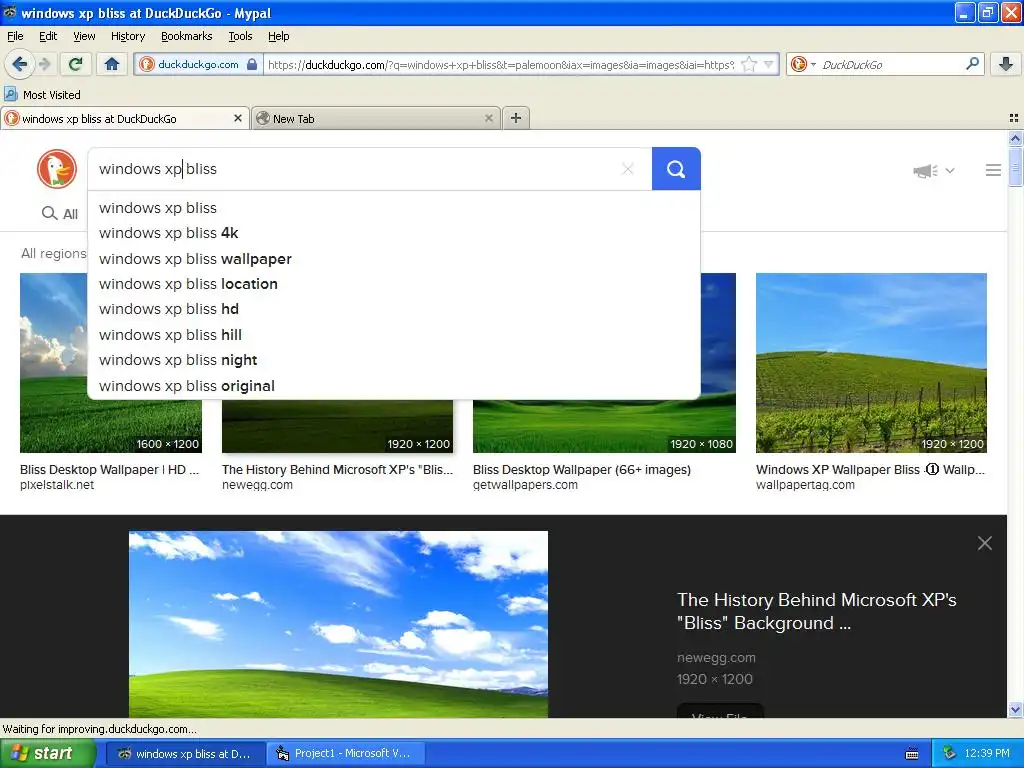
Task: Click the search bar magnifier icon
Action: pos(972,64)
